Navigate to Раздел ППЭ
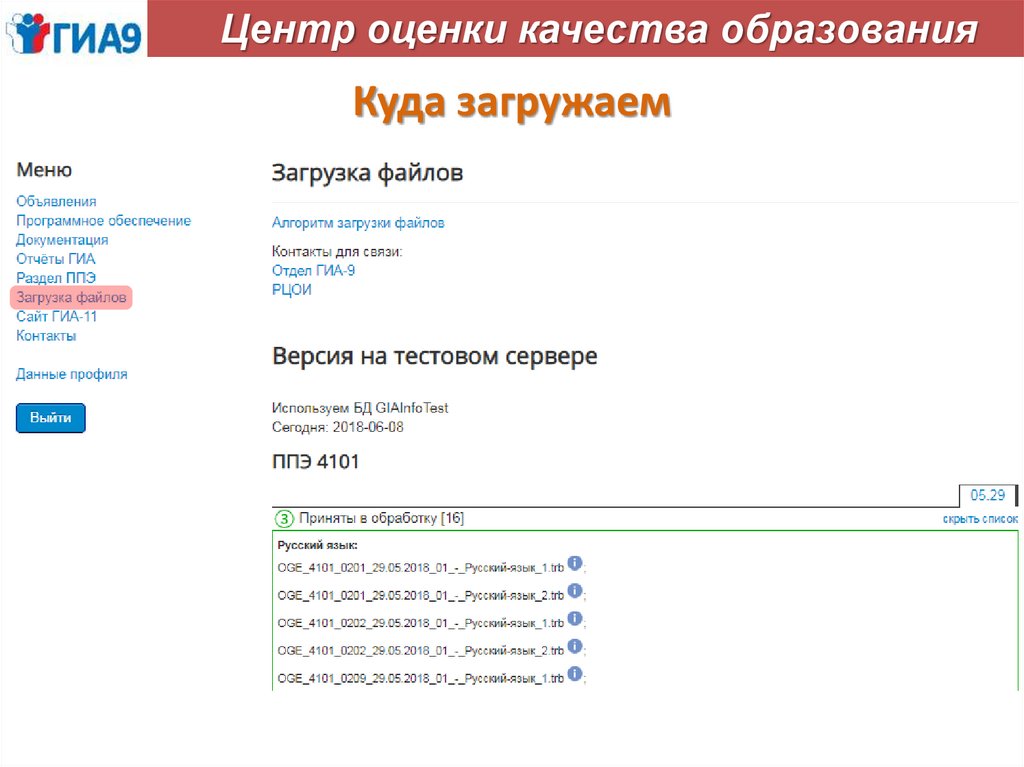Screen dimensions: 1024x767 click(56, 278)
